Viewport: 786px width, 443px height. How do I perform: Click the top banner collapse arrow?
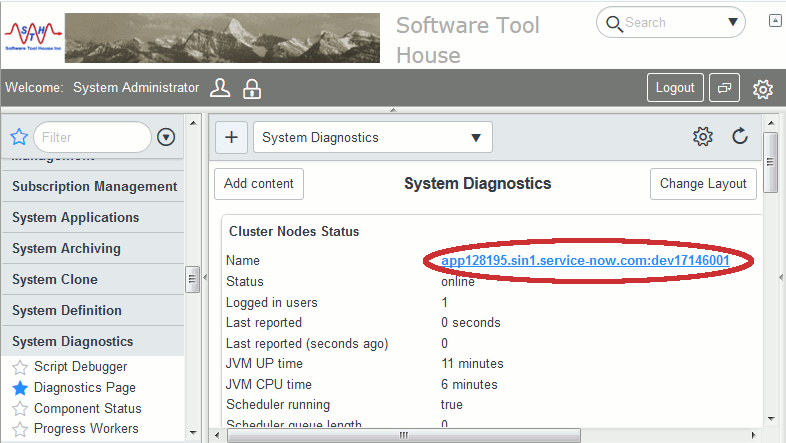point(393,110)
